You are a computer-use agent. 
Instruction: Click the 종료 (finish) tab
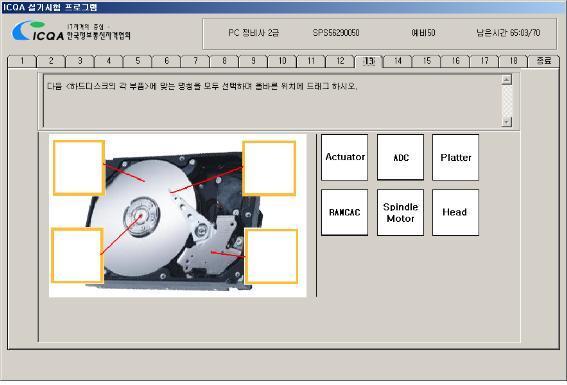(544, 61)
